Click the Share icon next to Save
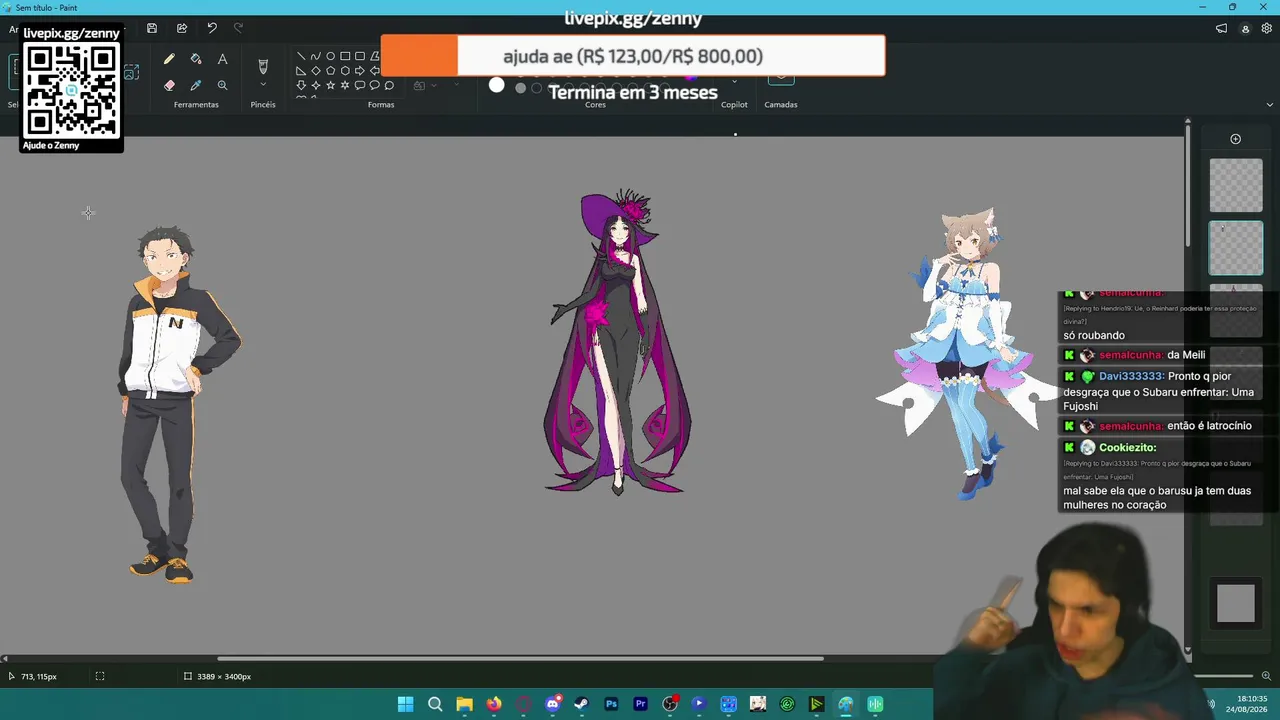1280x720 pixels. (x=182, y=28)
